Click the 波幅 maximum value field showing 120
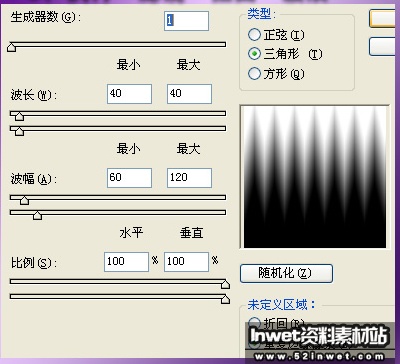Screen dimensions: 400x364 189,178
